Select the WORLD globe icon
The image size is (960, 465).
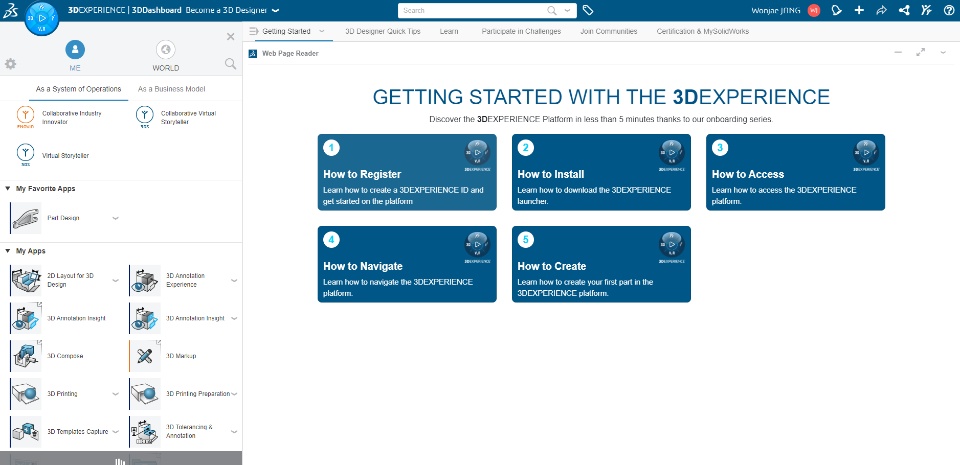coord(166,50)
